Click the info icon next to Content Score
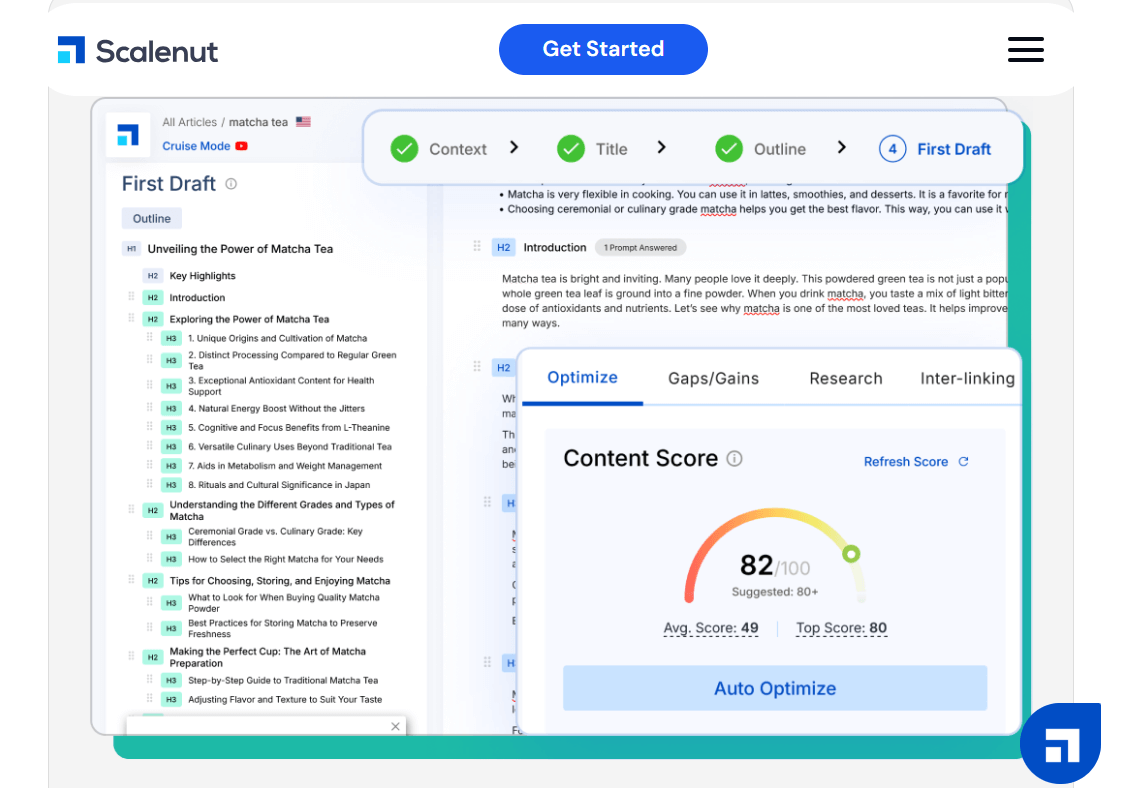This screenshot has height=788, width=1121. coord(734,458)
